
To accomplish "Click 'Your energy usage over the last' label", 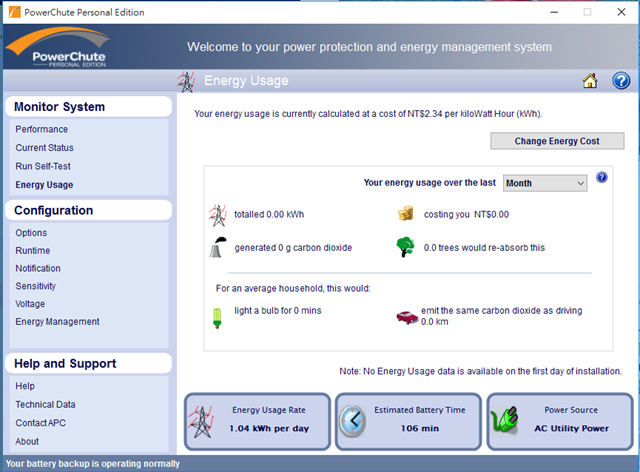I will click(x=430, y=183).
